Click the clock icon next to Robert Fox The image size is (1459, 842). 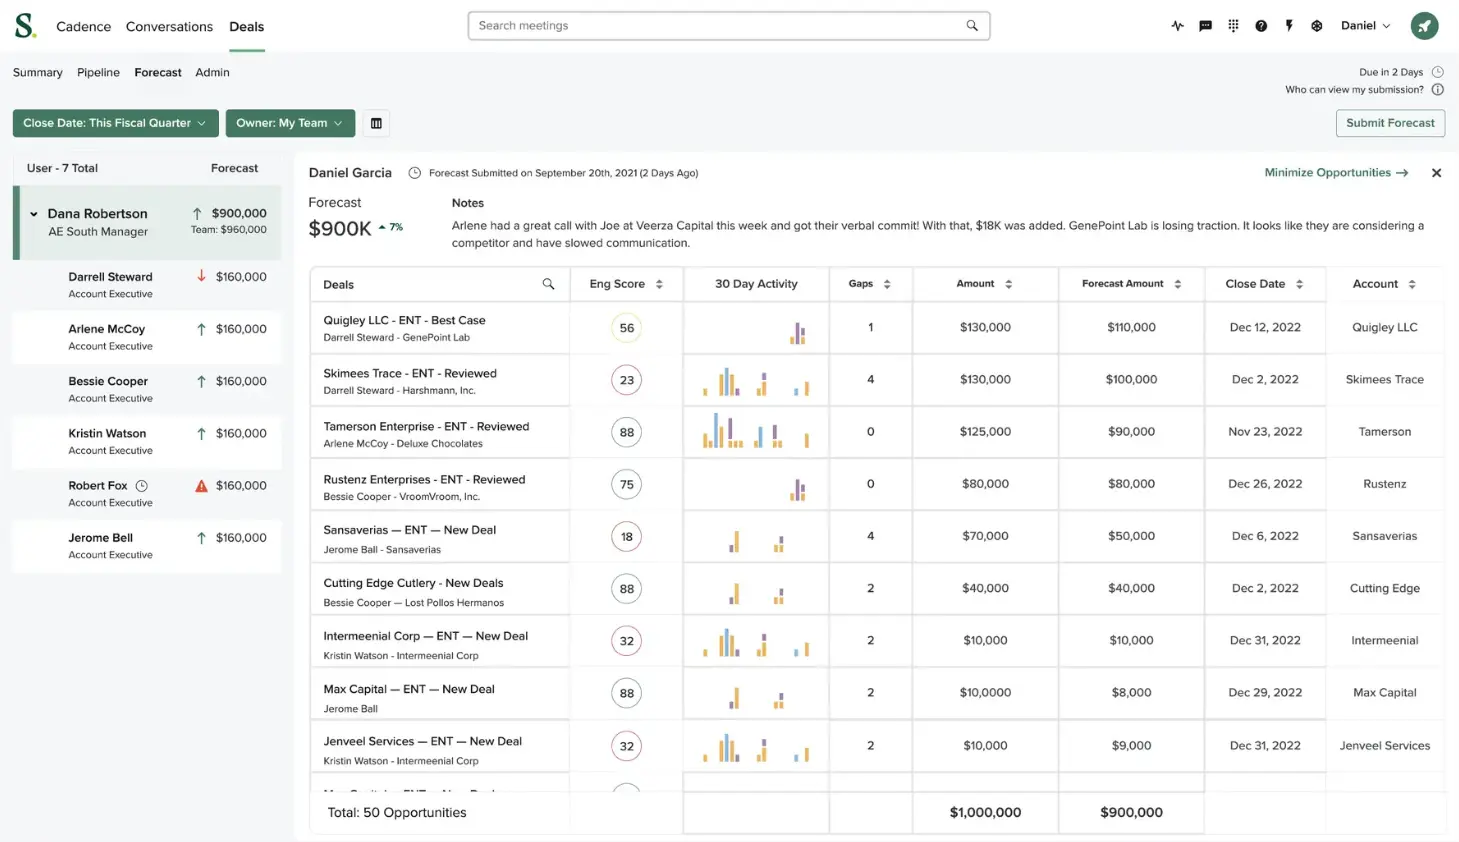click(141, 486)
